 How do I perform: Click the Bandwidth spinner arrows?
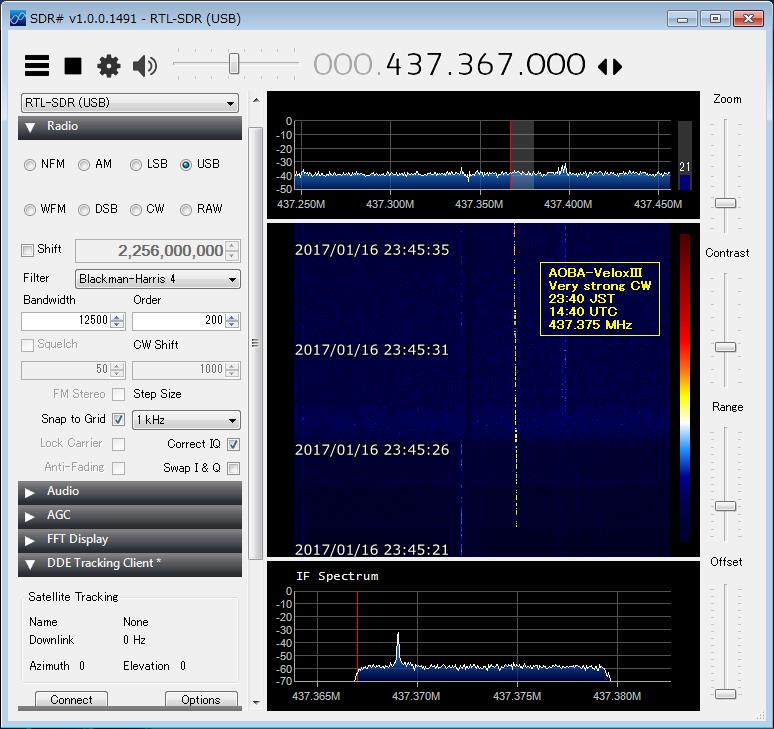(x=117, y=321)
